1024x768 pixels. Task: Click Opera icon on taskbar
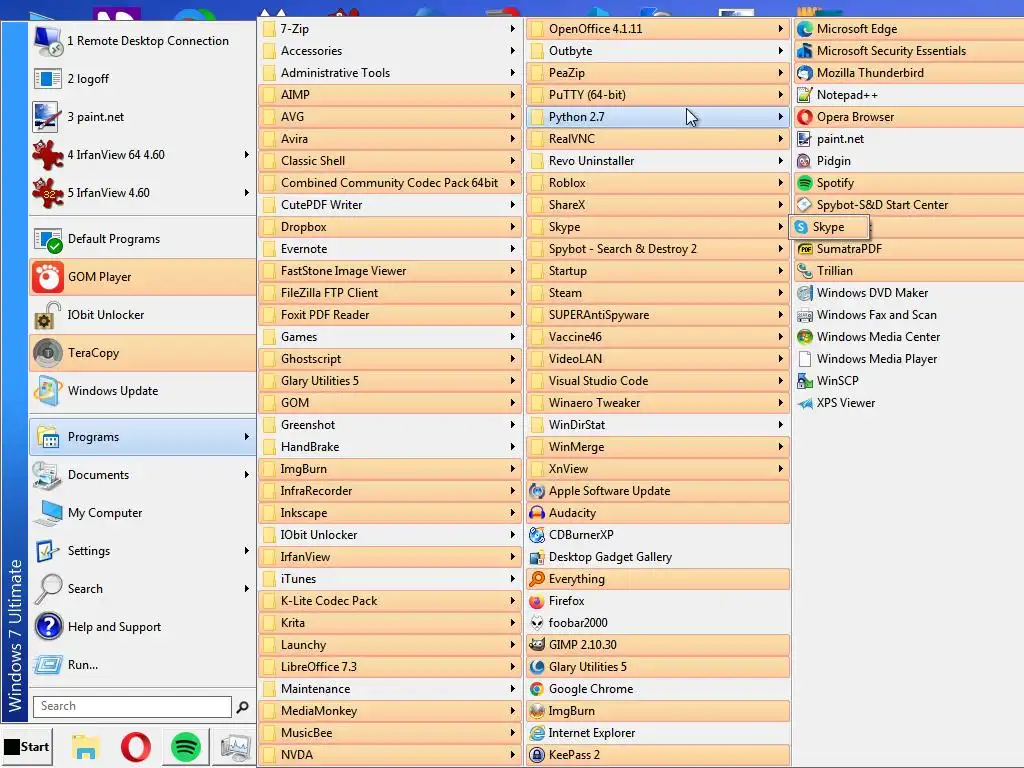tap(136, 747)
